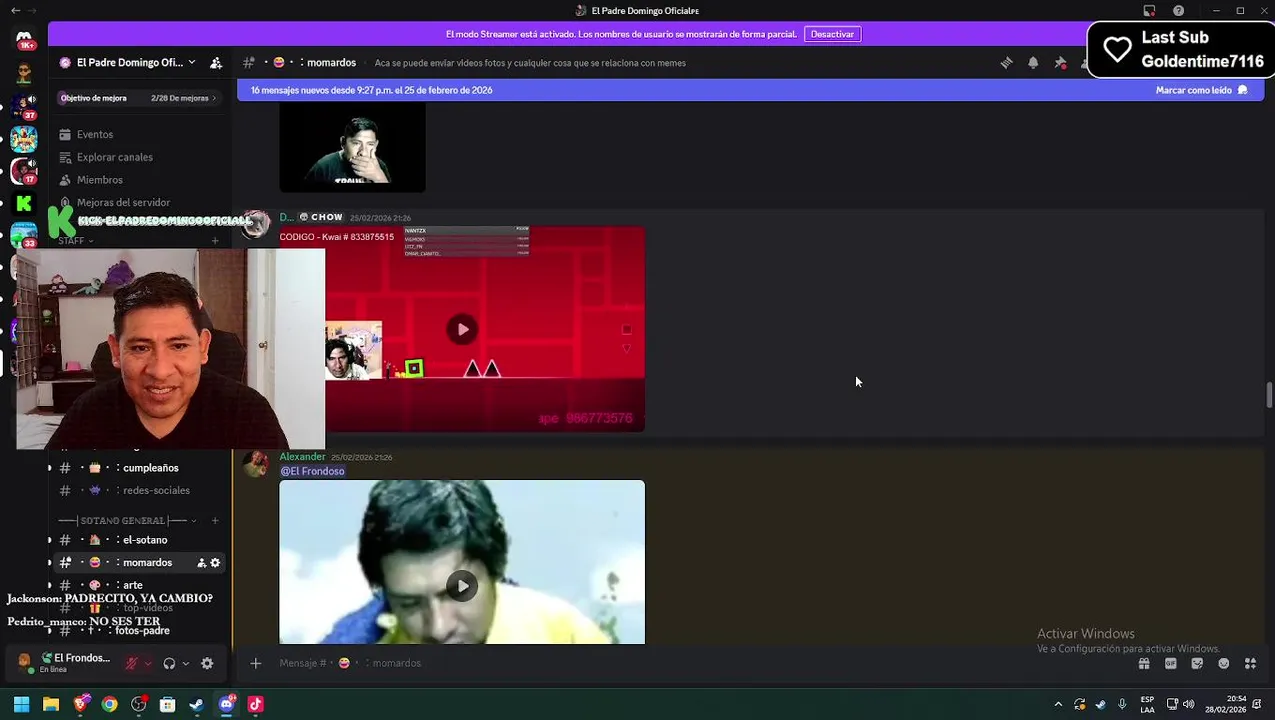Open notification settings bell icon
The height and width of the screenshot is (720, 1275).
point(1033,63)
